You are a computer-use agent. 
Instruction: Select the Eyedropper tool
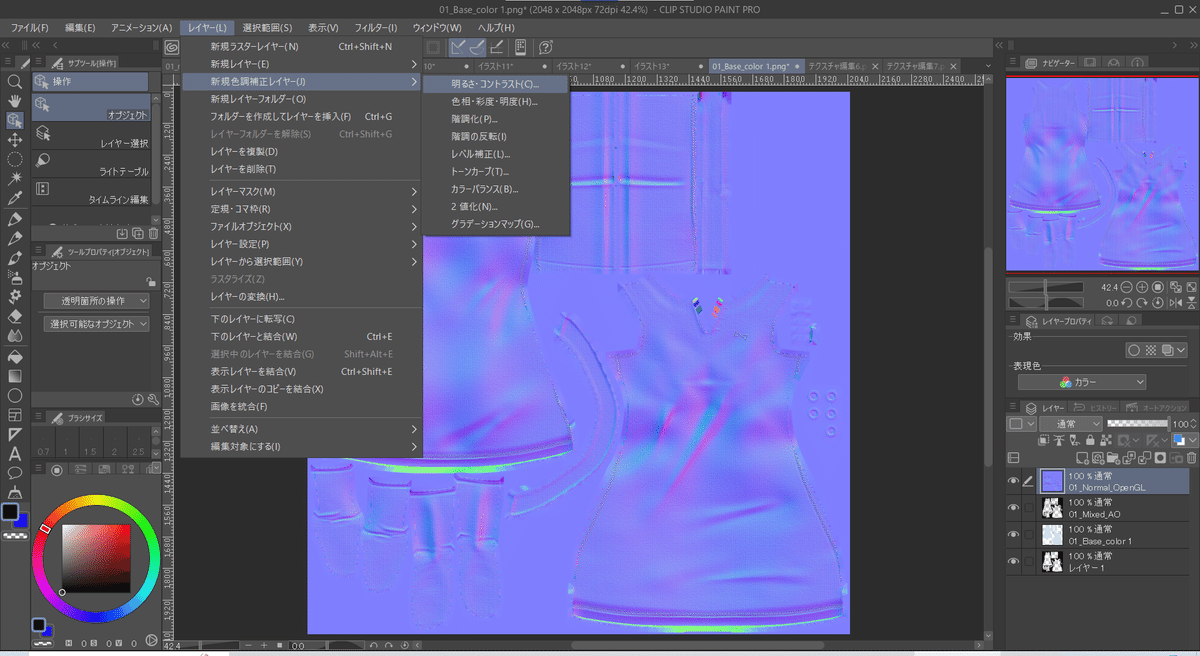pos(15,198)
